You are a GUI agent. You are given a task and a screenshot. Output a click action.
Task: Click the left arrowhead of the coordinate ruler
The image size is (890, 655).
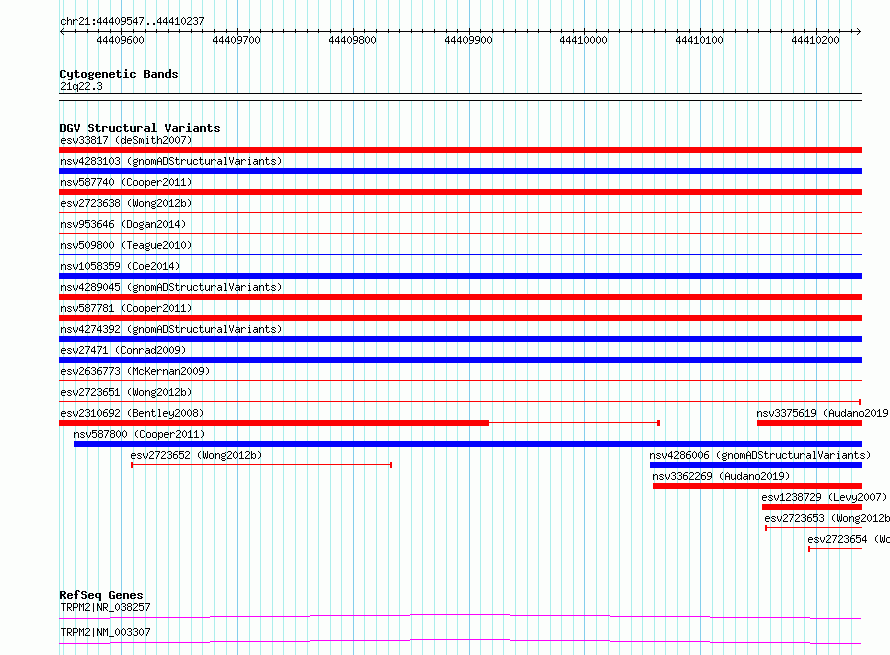tap(62, 31)
